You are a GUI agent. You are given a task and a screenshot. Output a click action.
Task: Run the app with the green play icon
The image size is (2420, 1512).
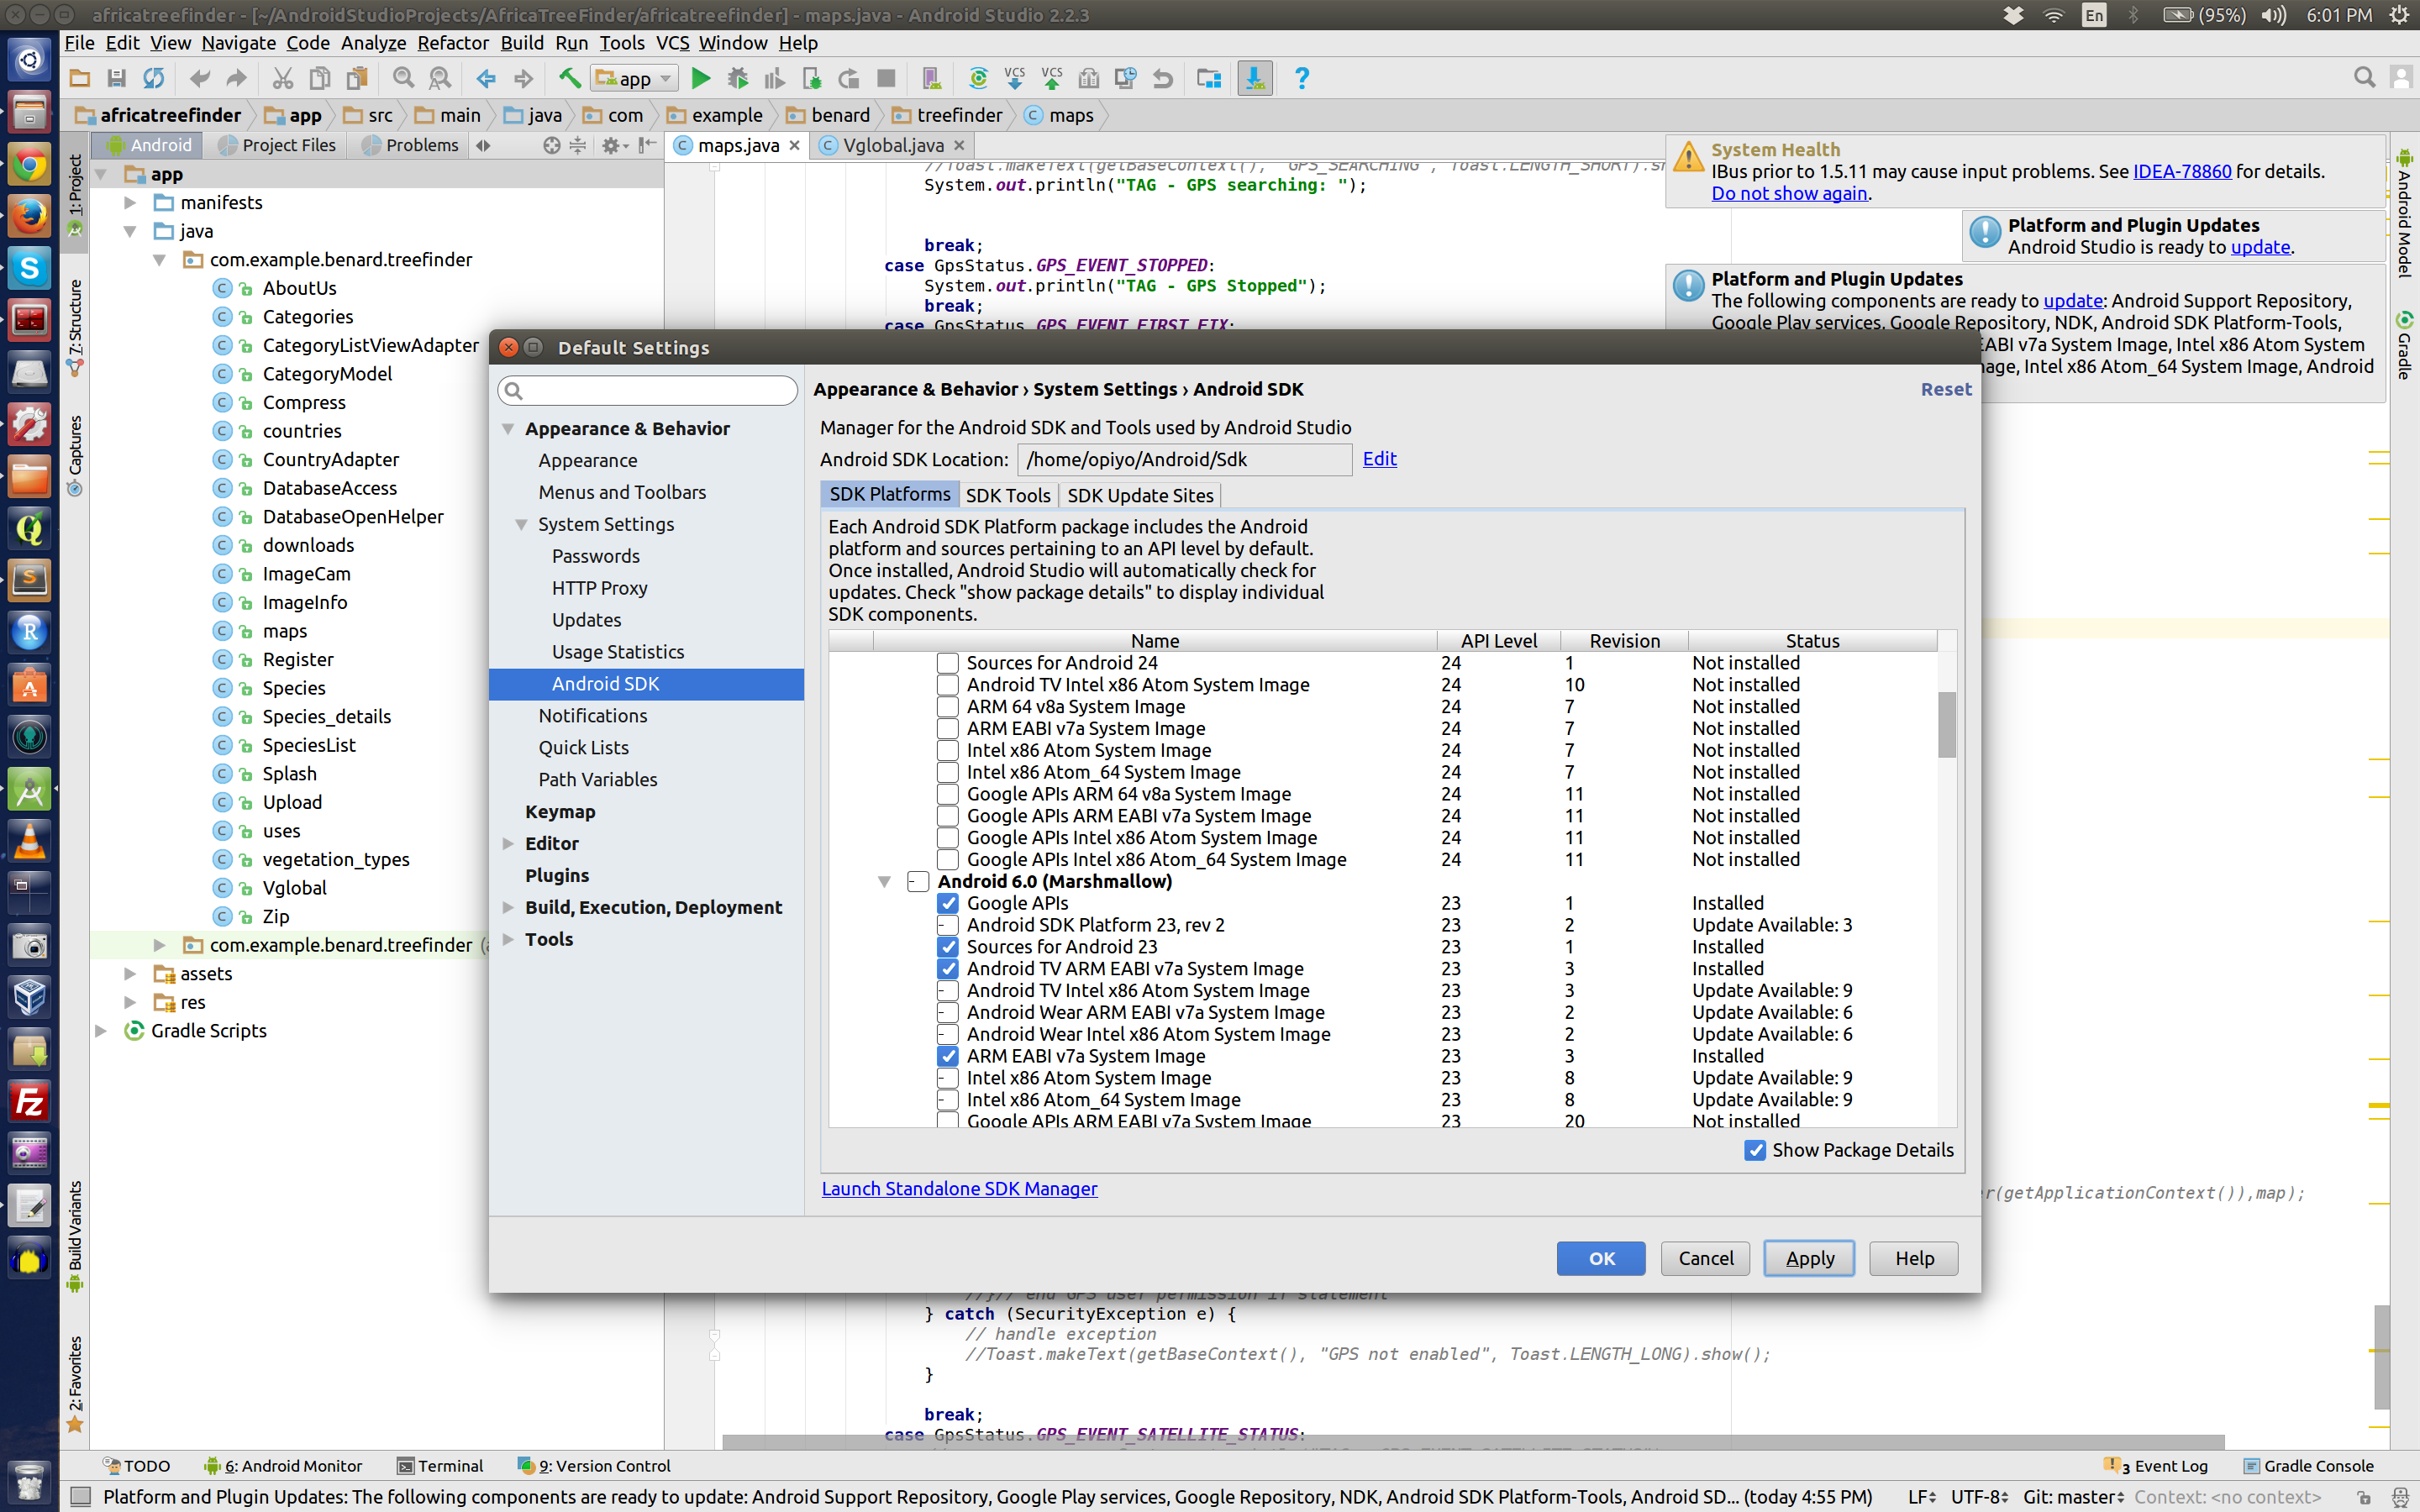click(x=701, y=78)
